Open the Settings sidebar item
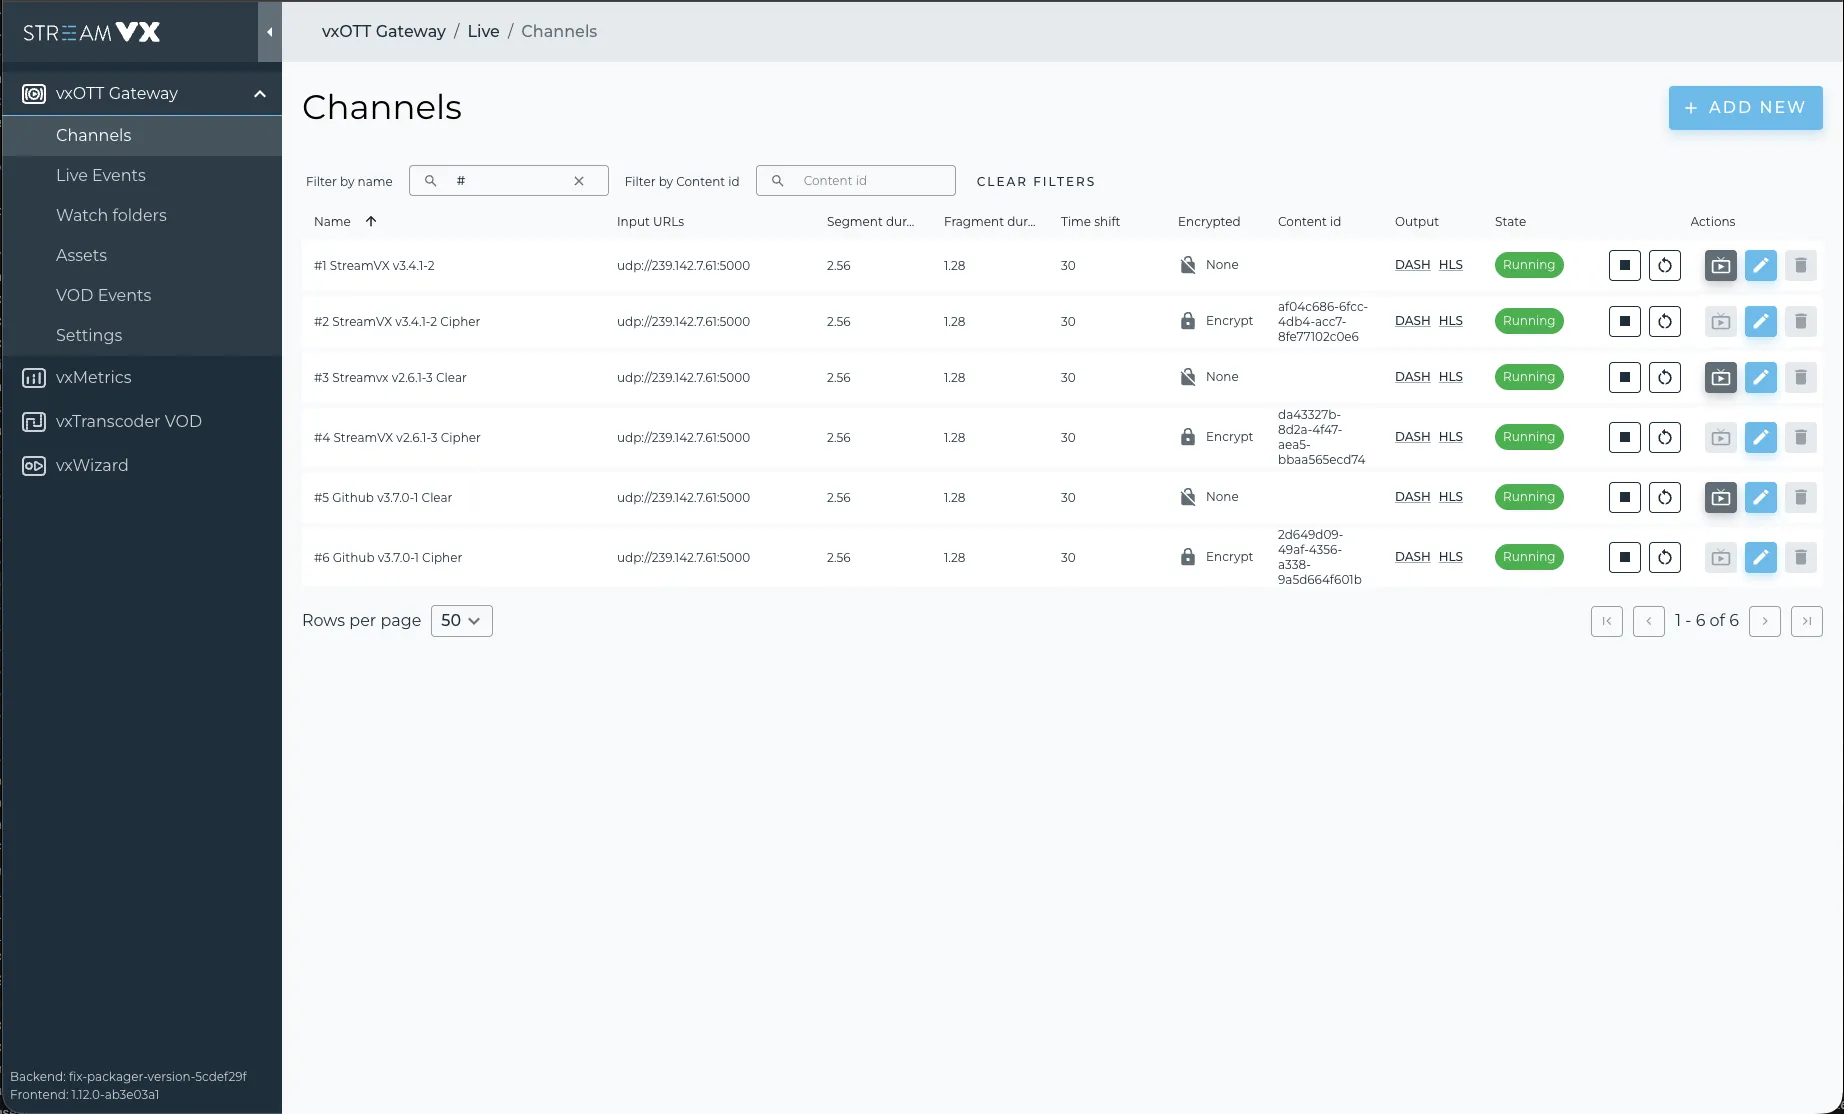 [141, 335]
